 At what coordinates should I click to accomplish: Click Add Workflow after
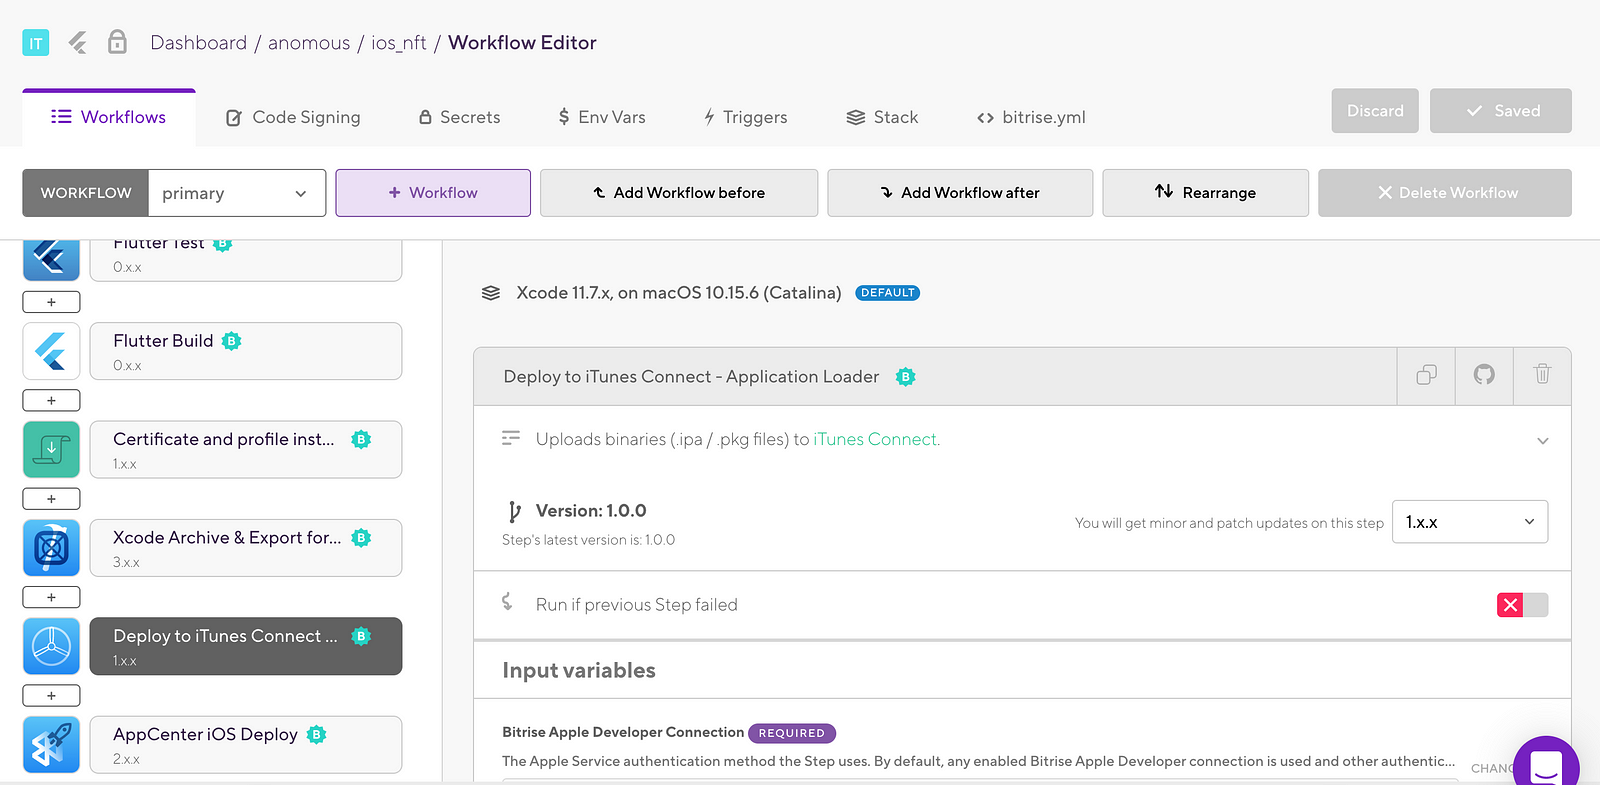(960, 193)
